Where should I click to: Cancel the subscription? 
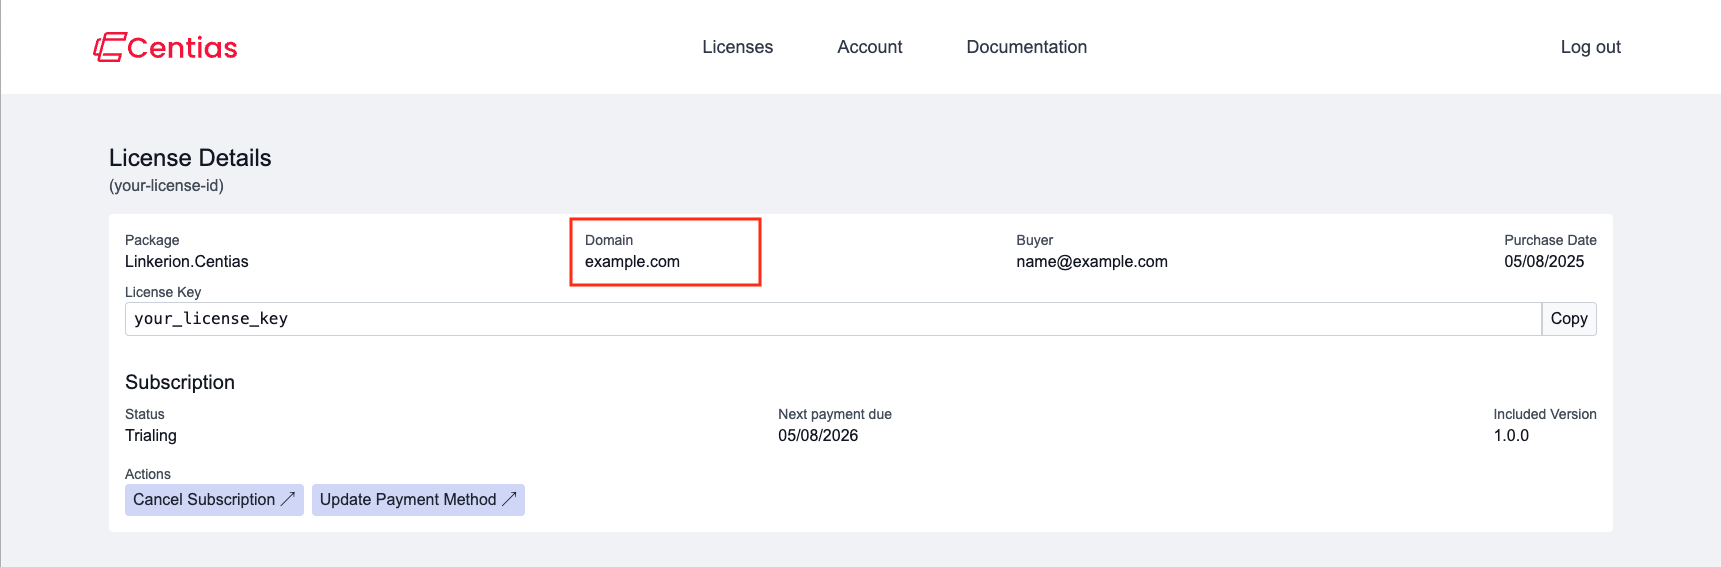coord(214,500)
